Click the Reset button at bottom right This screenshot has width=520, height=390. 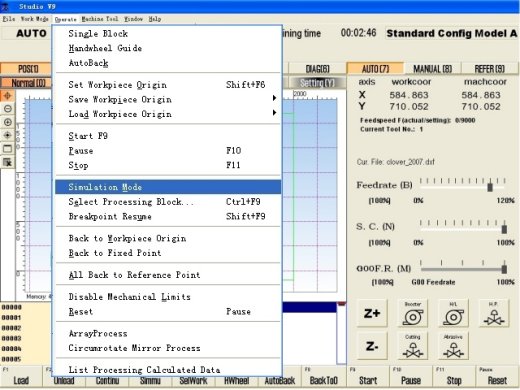pos(497,378)
